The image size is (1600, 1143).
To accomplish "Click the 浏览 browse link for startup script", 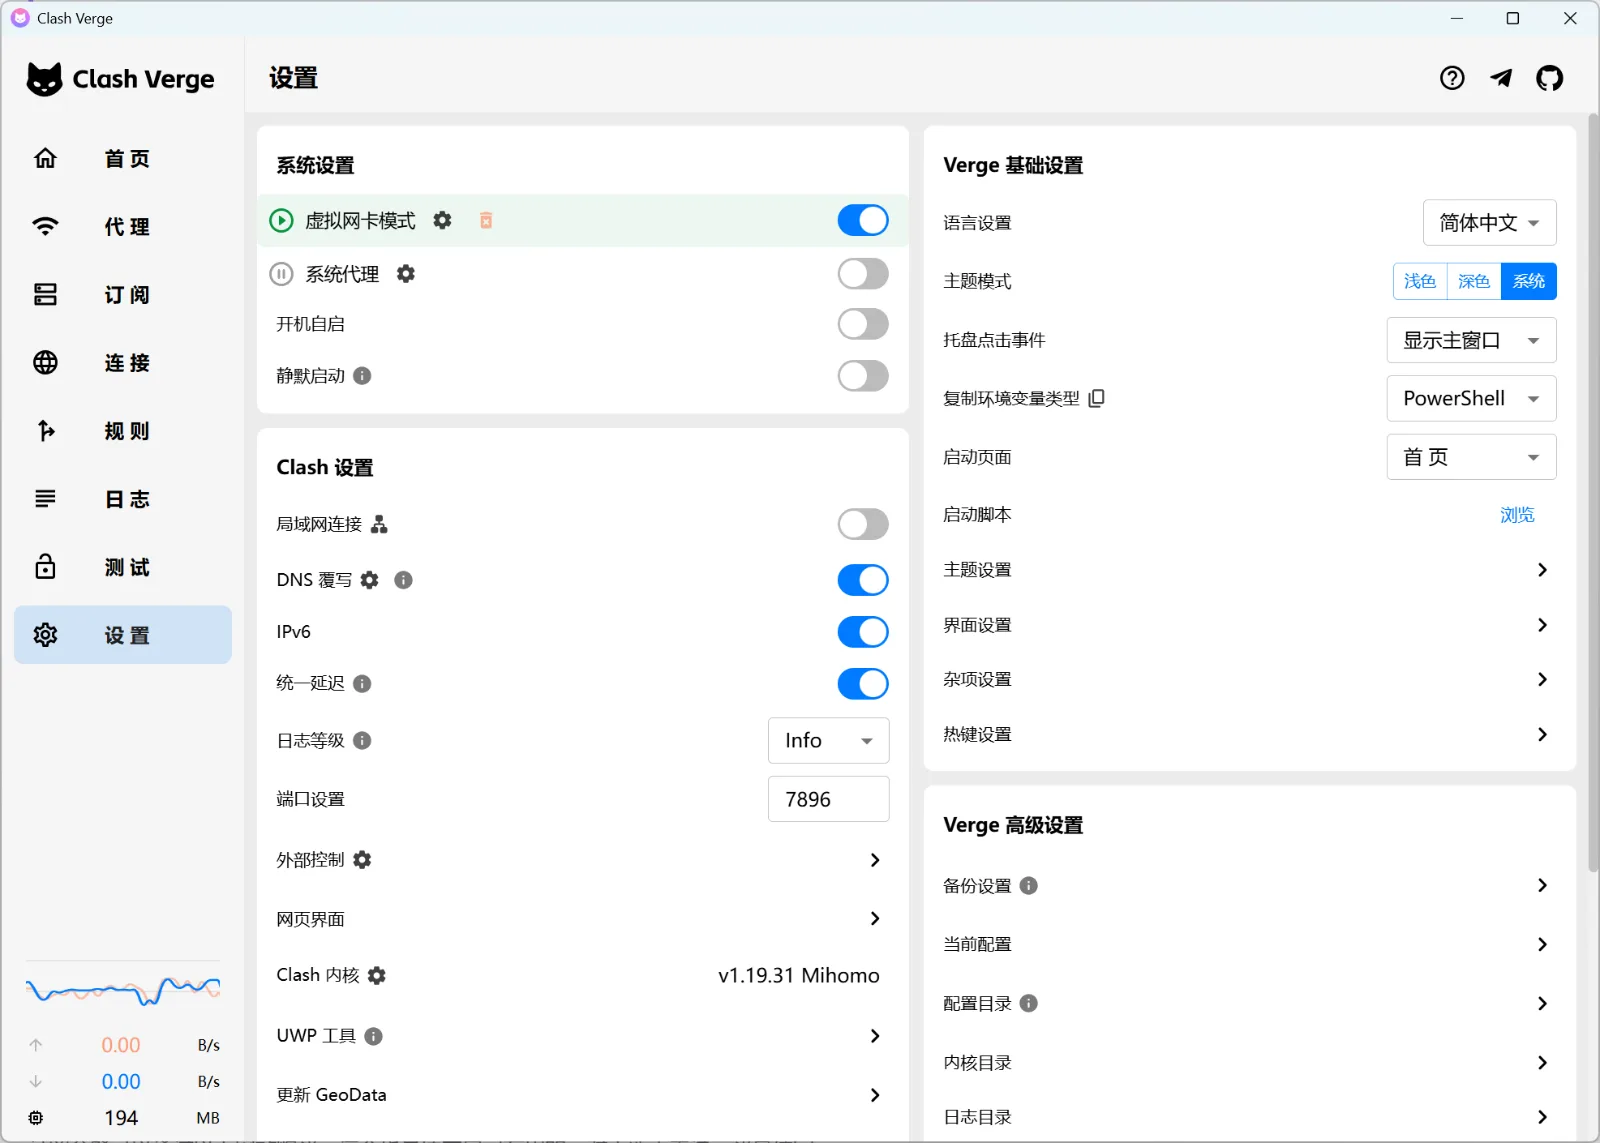I will 1517,515.
